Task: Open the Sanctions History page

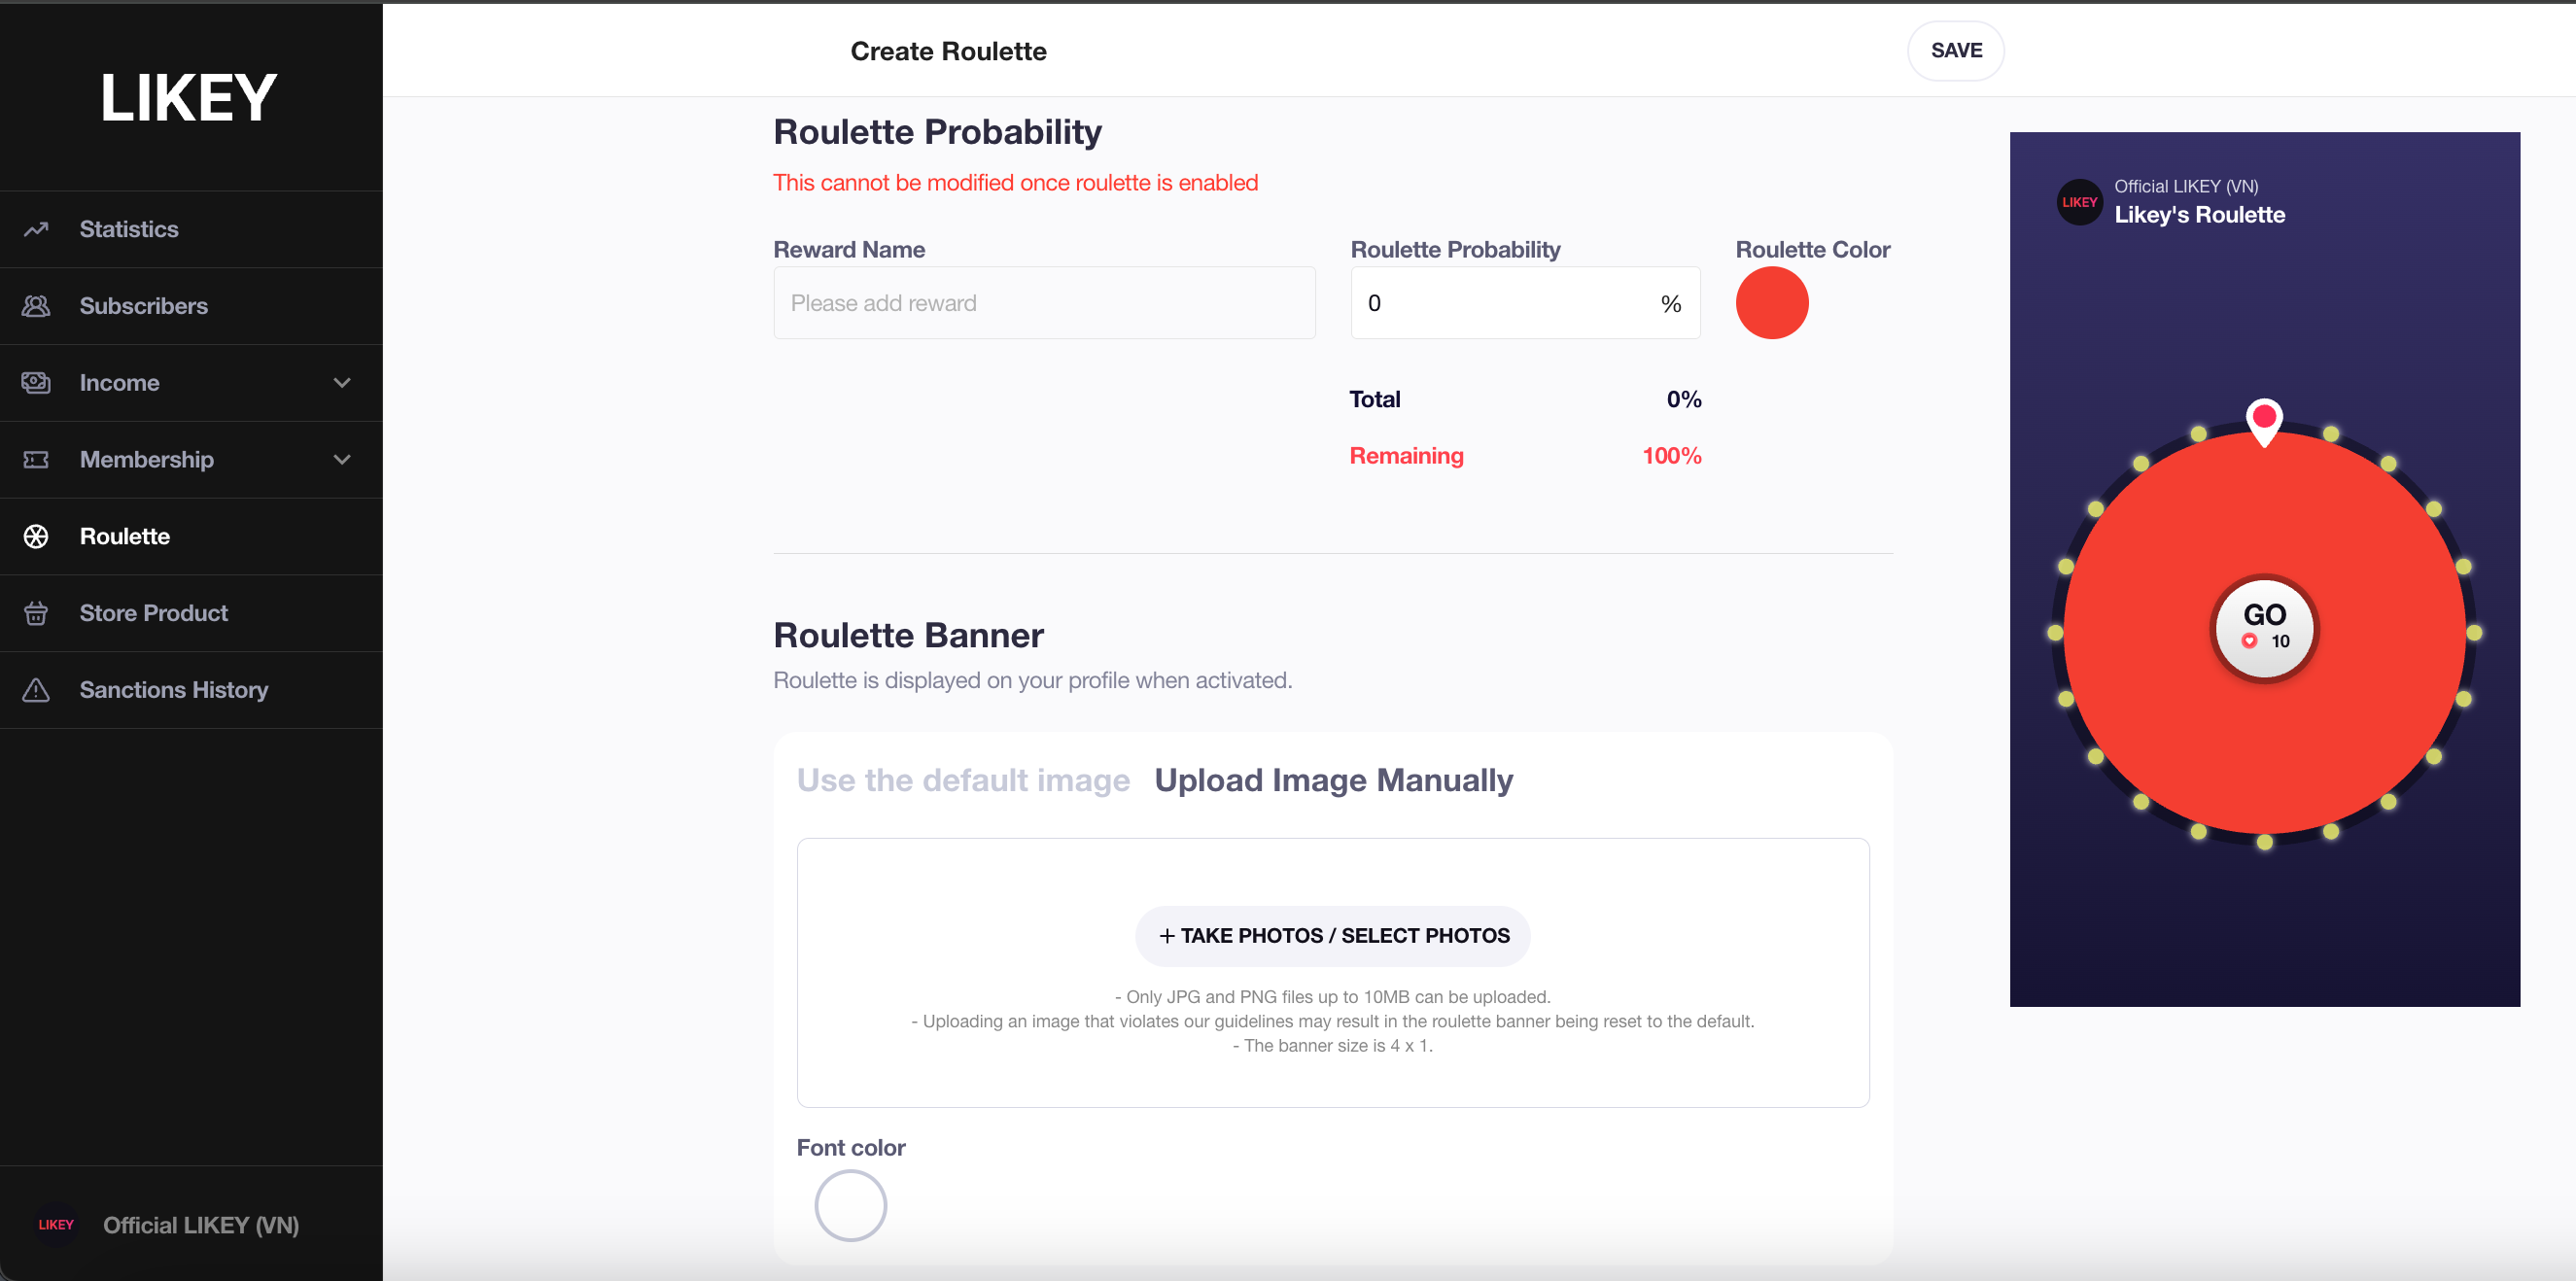Action: coord(191,690)
